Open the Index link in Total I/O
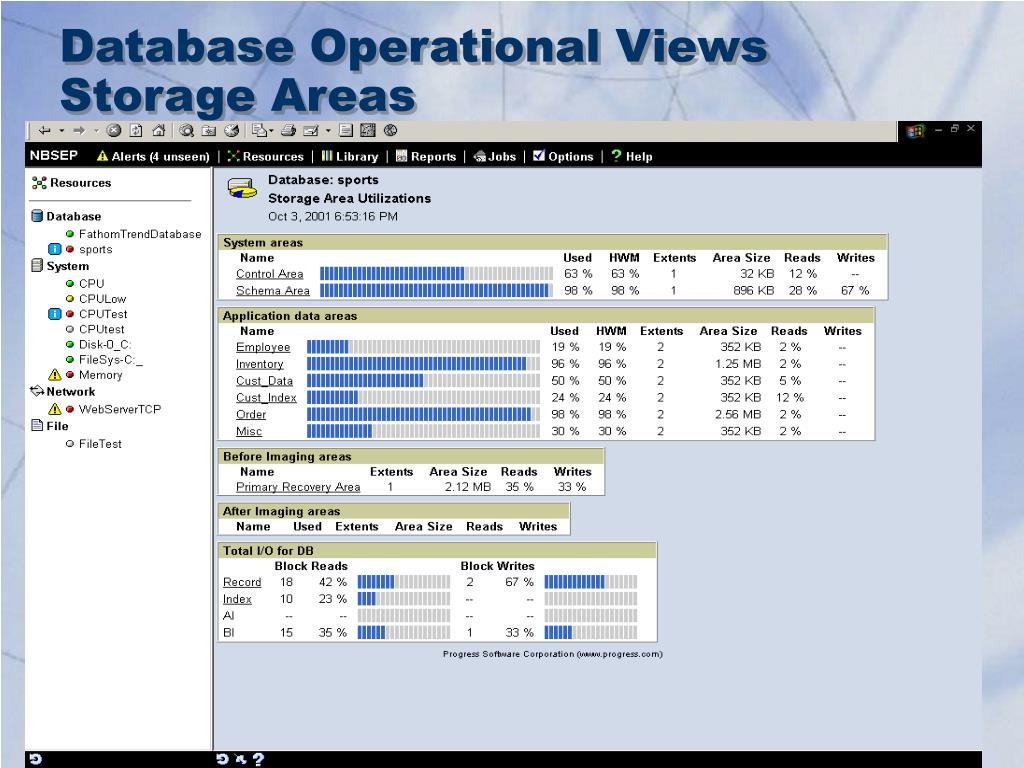The image size is (1024, 768). [x=237, y=599]
